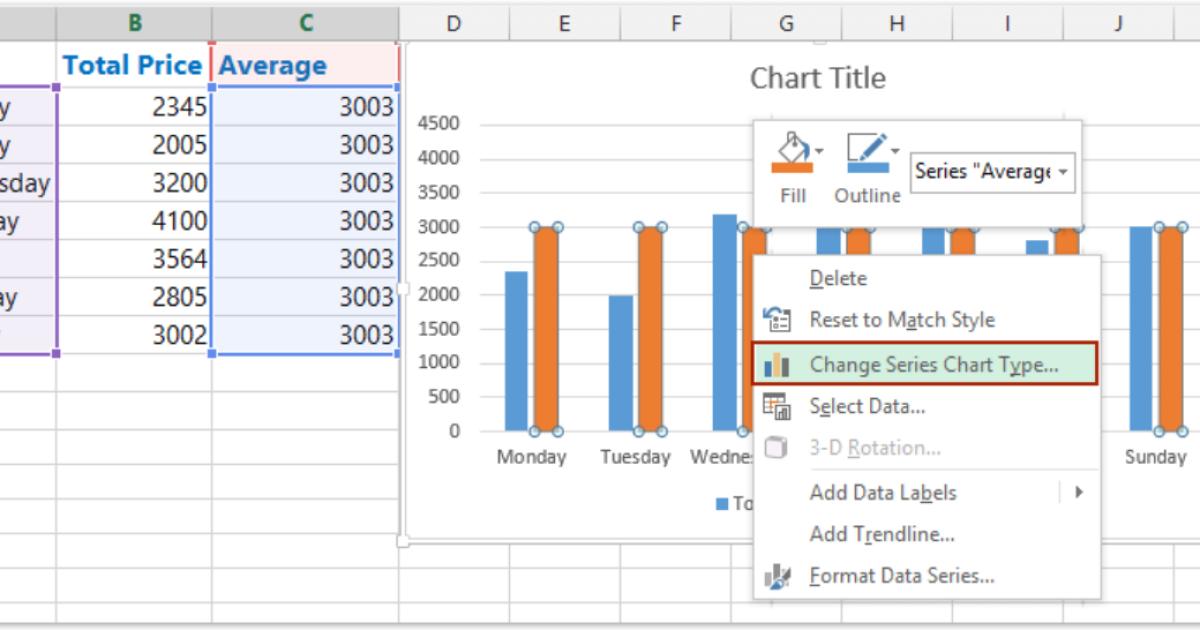Viewport: 1200px width, 630px height.
Task: Click the Reset to Match Style icon
Action: (776, 320)
